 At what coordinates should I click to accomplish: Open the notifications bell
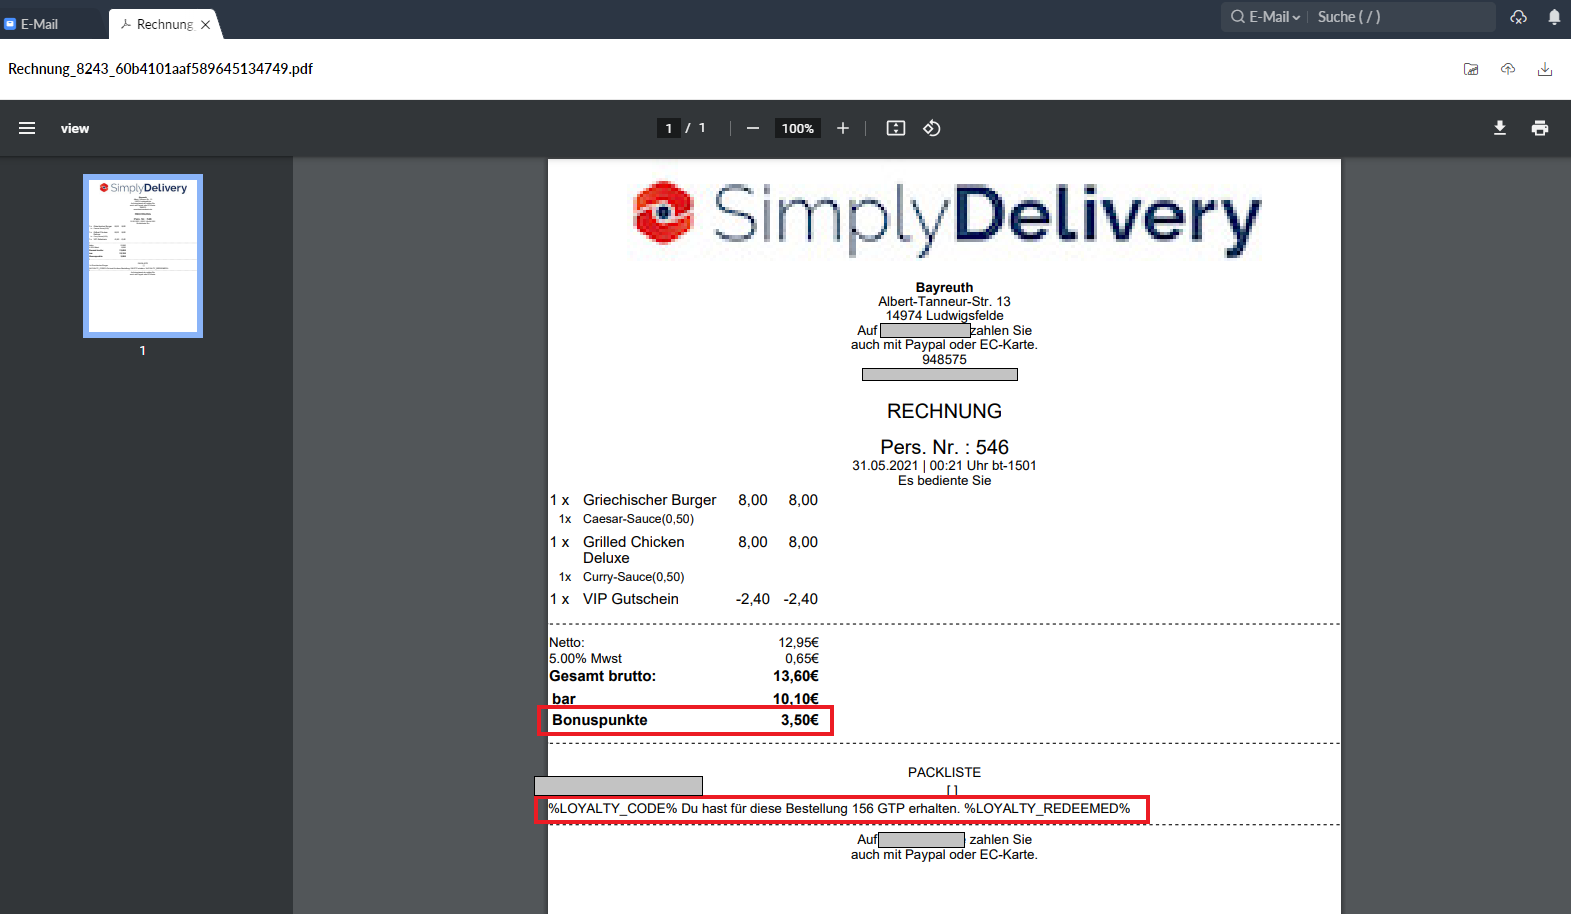(x=1554, y=17)
